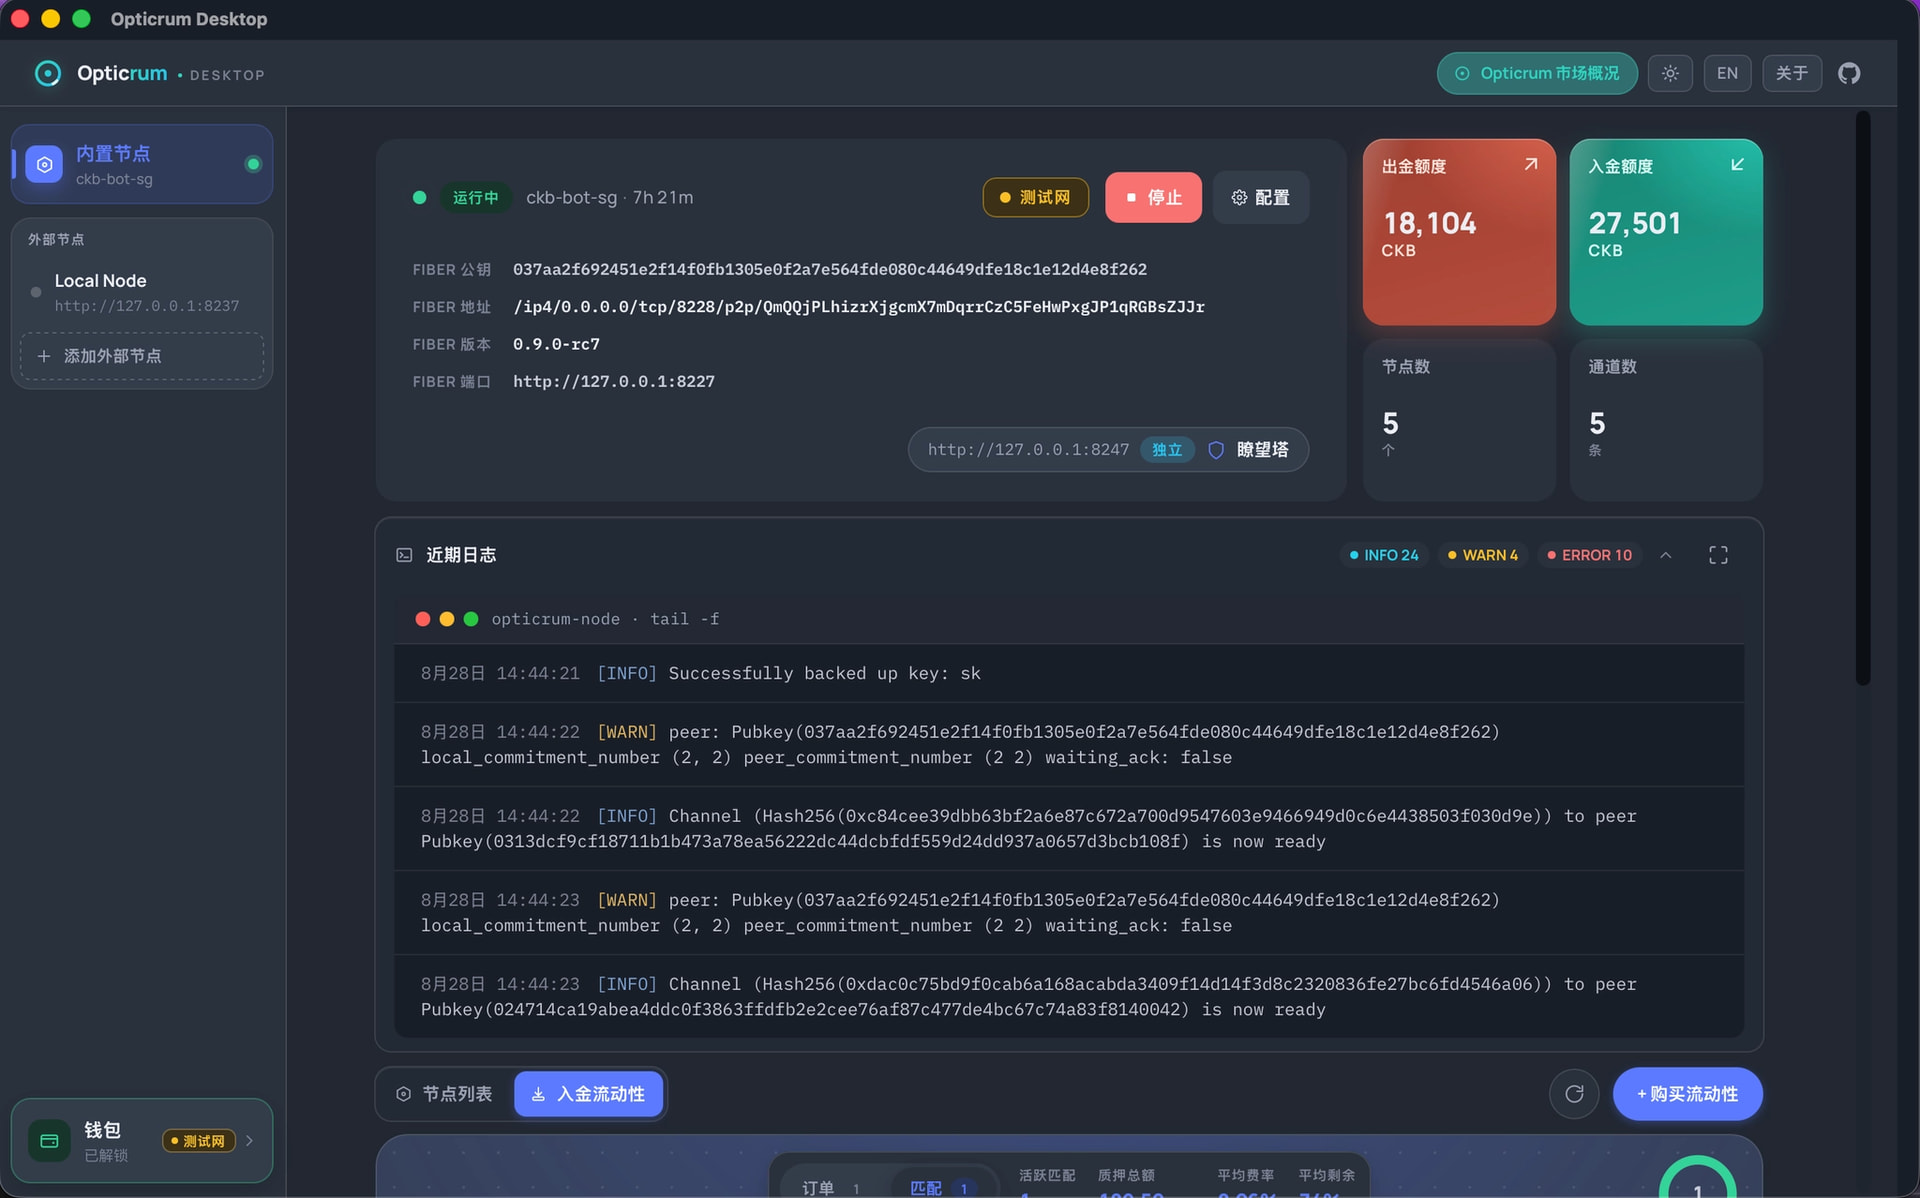
Task: Open the GitHub icon link
Action: coord(1848,73)
